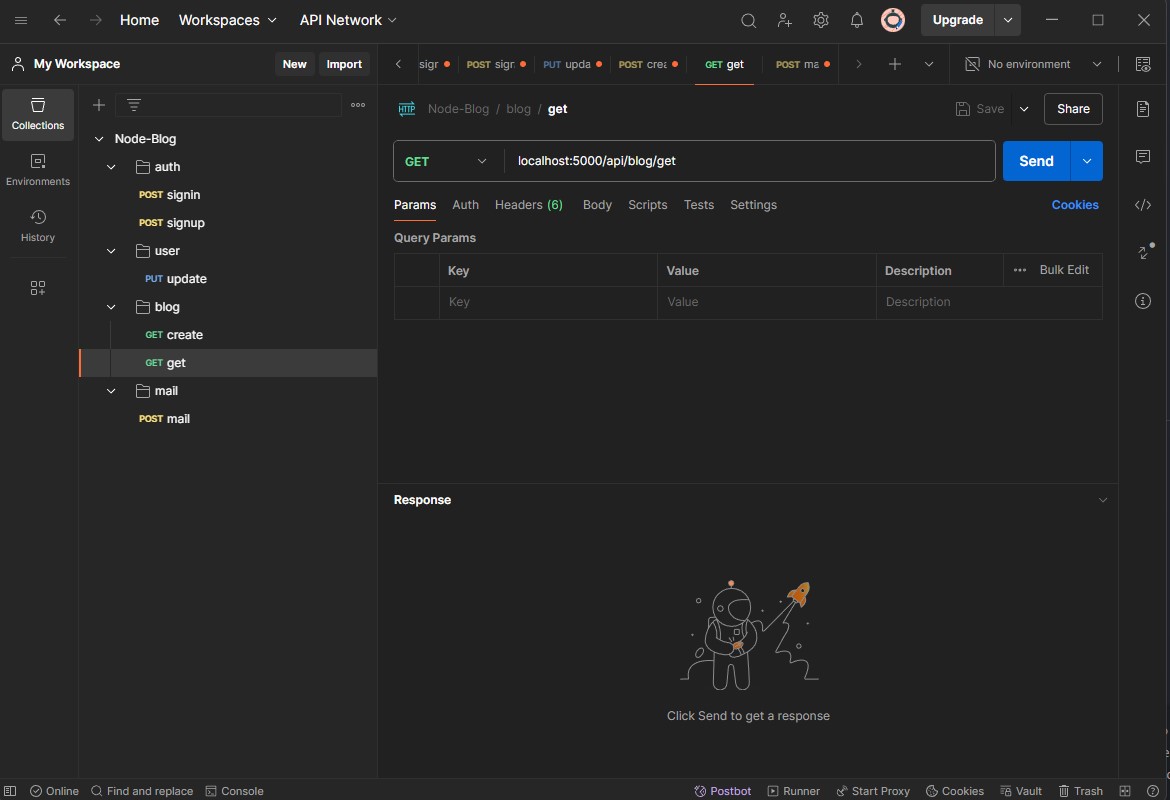The width and height of the screenshot is (1170, 800).
Task: Open the request comments icon
Action: (x=1143, y=157)
